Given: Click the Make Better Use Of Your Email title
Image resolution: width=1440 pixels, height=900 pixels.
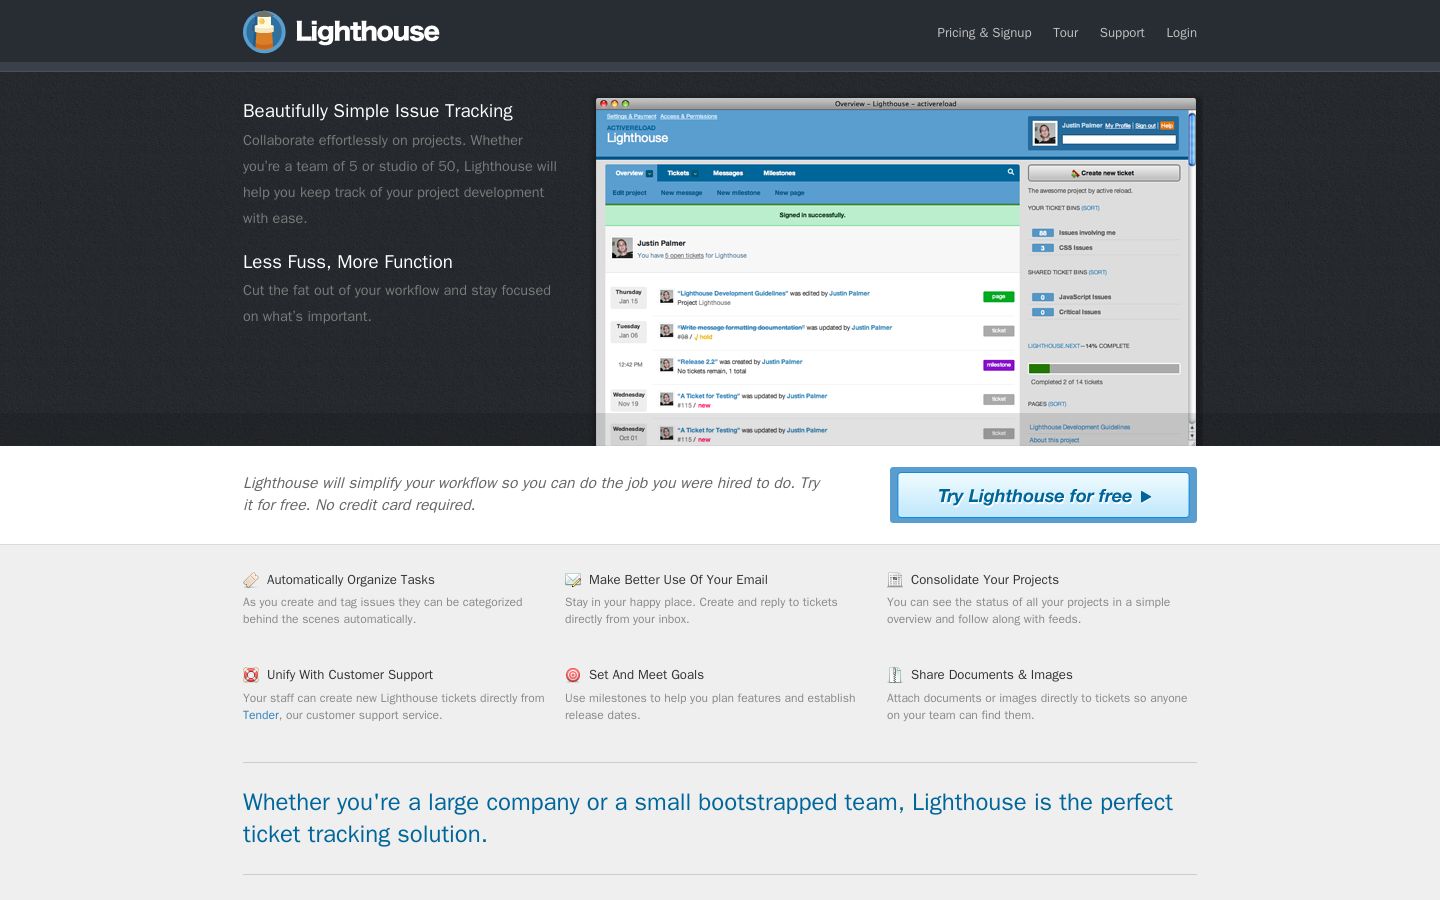Looking at the screenshot, I should (x=678, y=580).
